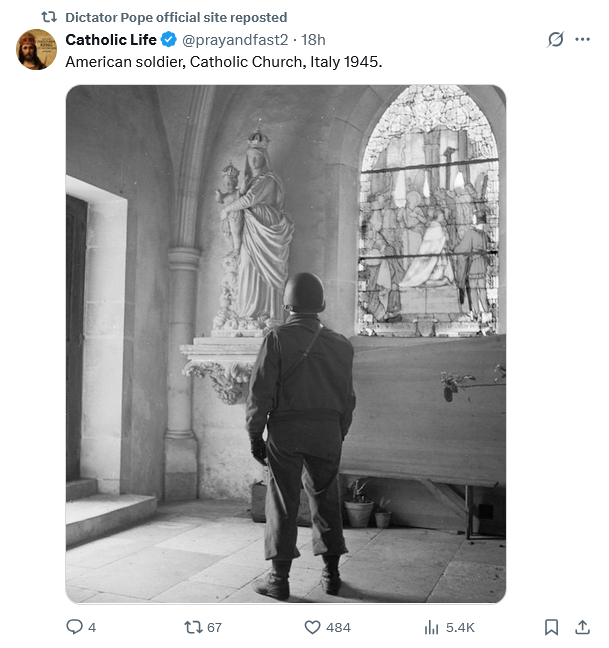Open the Catholic Life profile avatar
Image resolution: width=609 pixels, height=648 pixels.
(36, 49)
